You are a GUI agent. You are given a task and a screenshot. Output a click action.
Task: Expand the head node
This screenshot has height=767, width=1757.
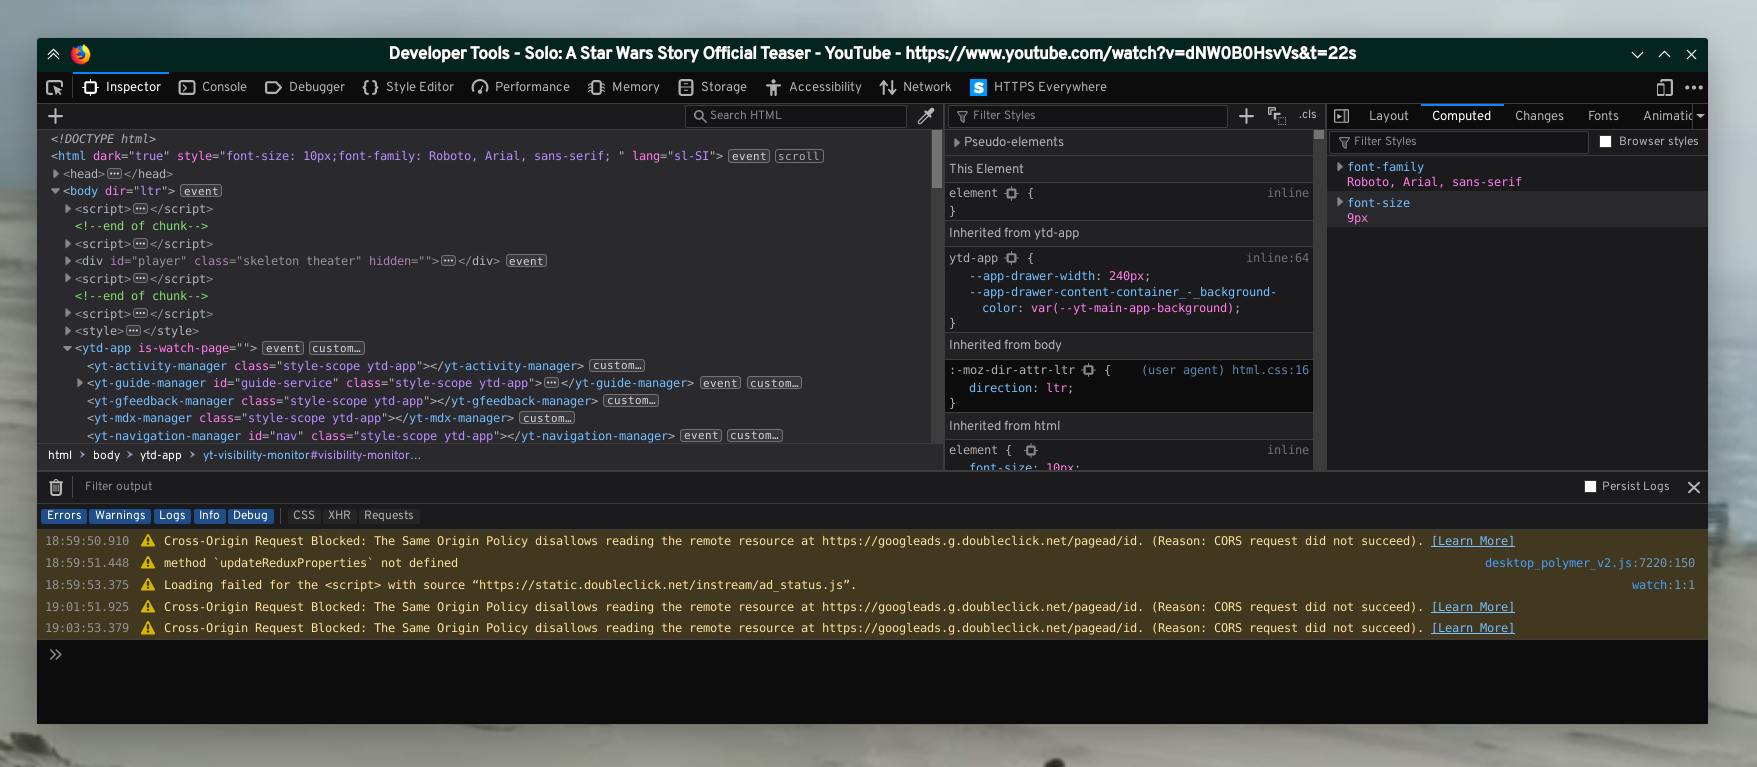(x=56, y=174)
